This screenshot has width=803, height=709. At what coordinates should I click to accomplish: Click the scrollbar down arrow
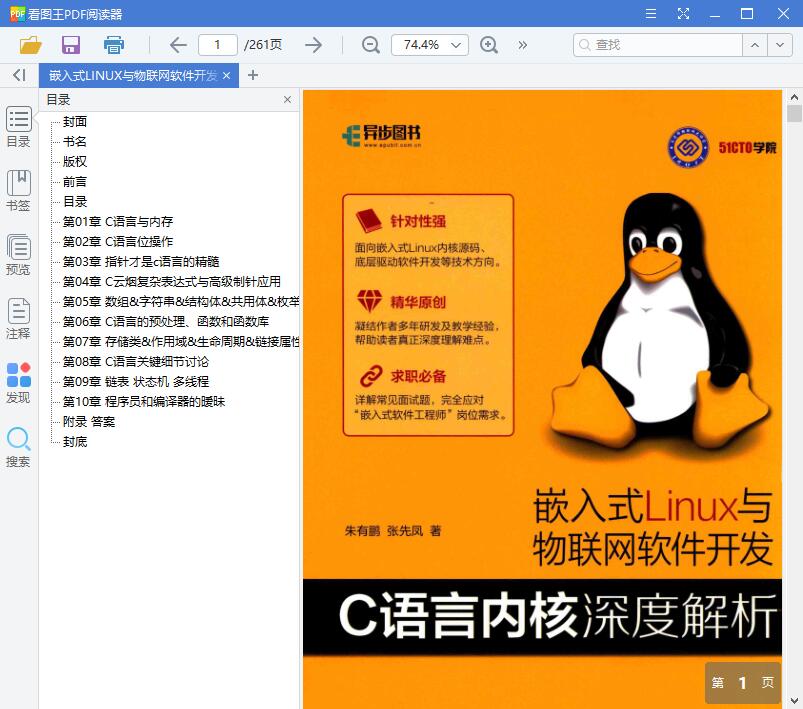click(794, 700)
